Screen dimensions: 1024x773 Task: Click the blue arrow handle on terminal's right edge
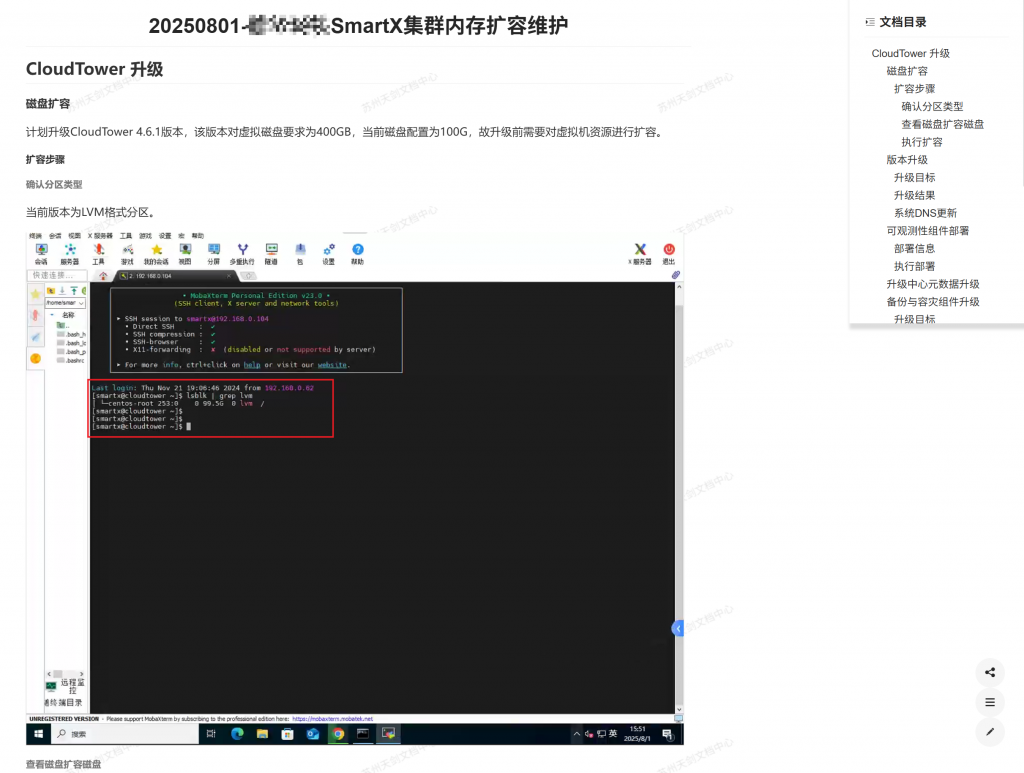click(677, 628)
